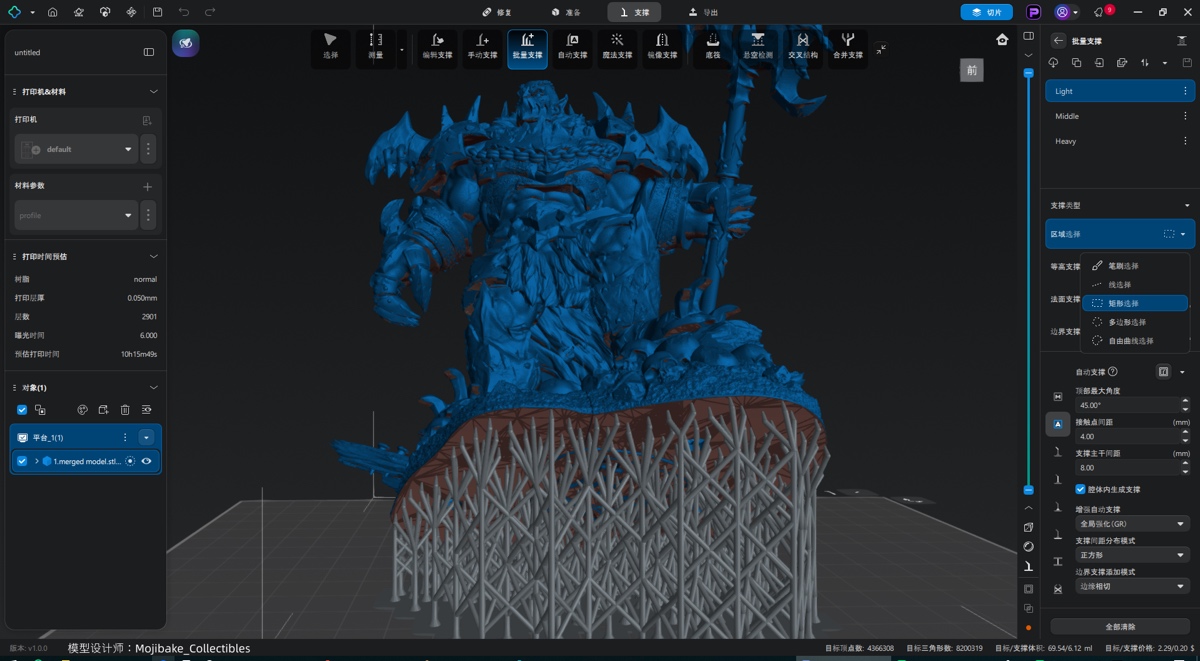Viewport: 1200px width, 661px height.
Task: Open the 镜像支撑 mirror support tool
Action: coord(662,46)
